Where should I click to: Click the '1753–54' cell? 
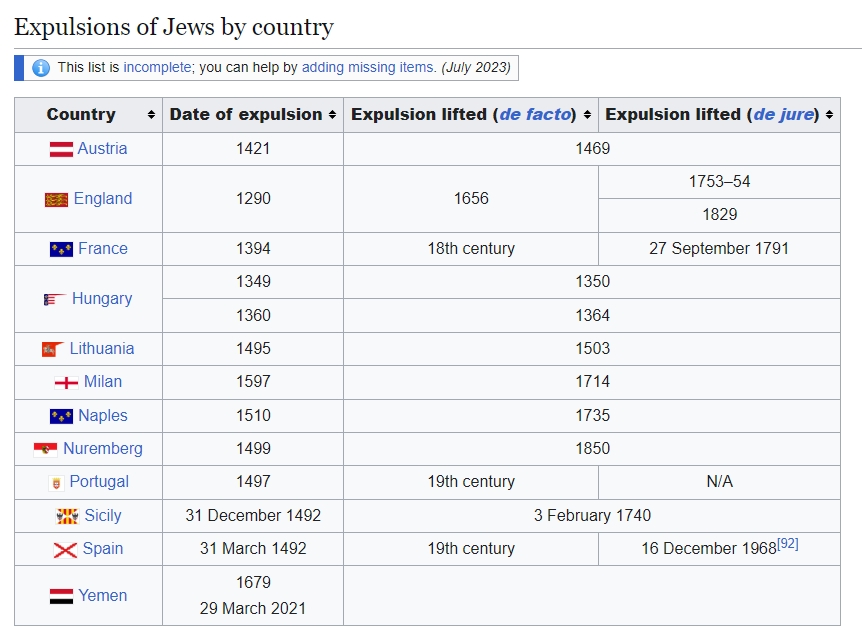(x=720, y=181)
